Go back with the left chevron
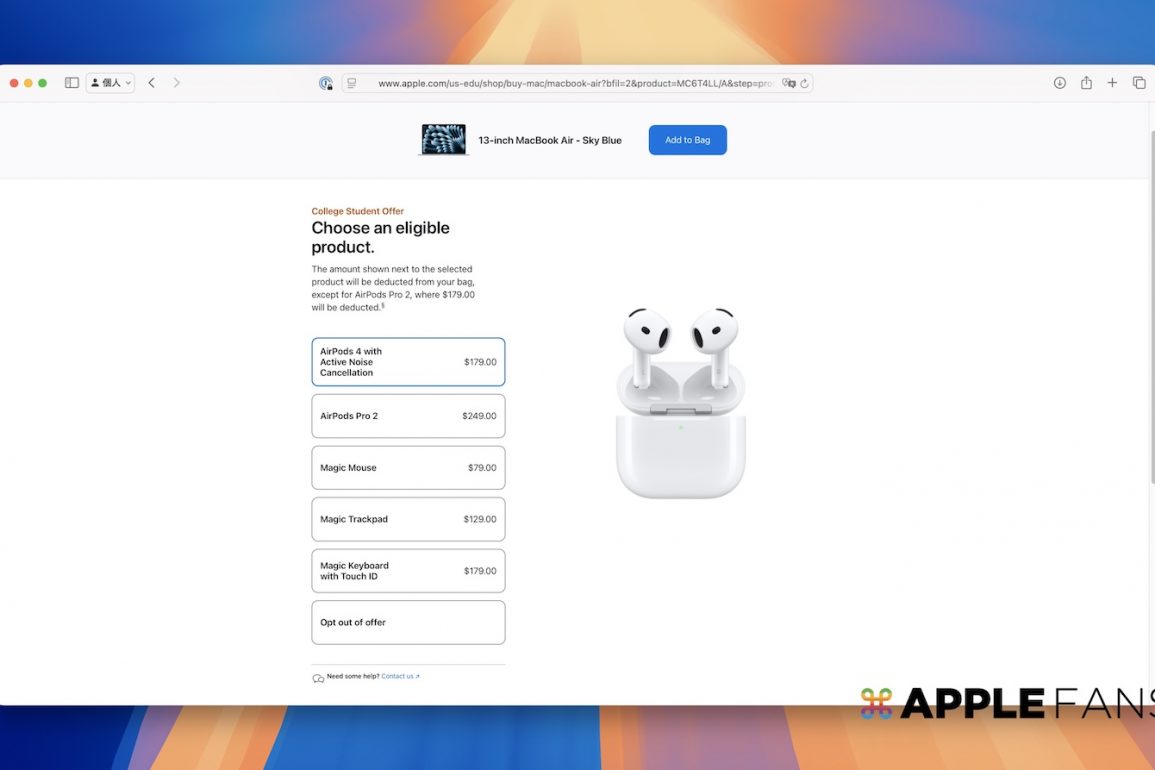 point(151,83)
